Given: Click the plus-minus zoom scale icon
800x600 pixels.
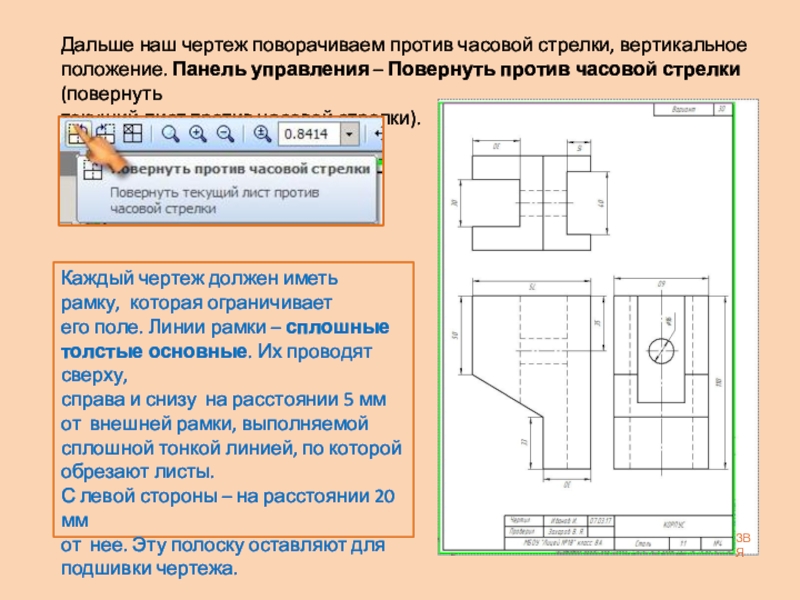Looking at the screenshot, I should click(x=262, y=134).
